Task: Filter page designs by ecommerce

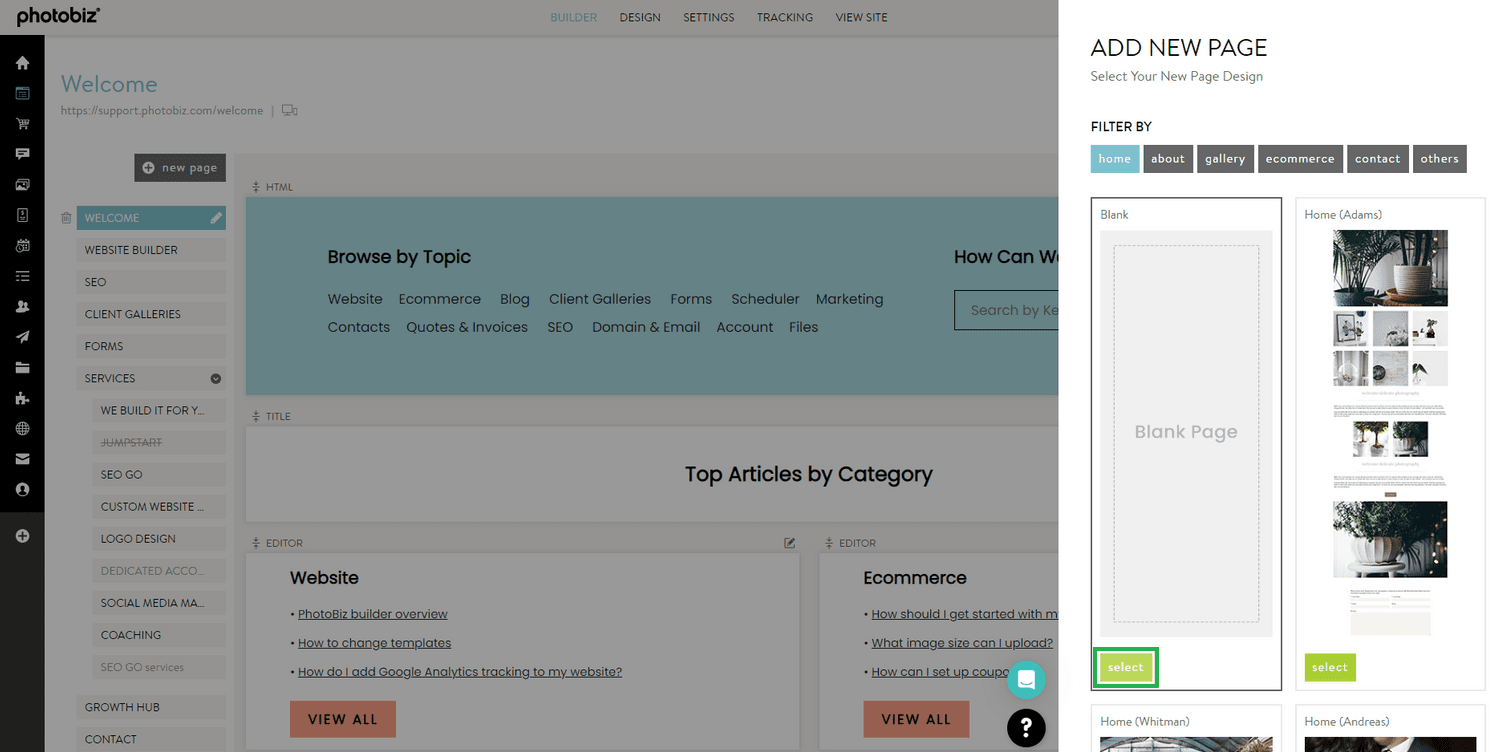Action: (x=1300, y=158)
